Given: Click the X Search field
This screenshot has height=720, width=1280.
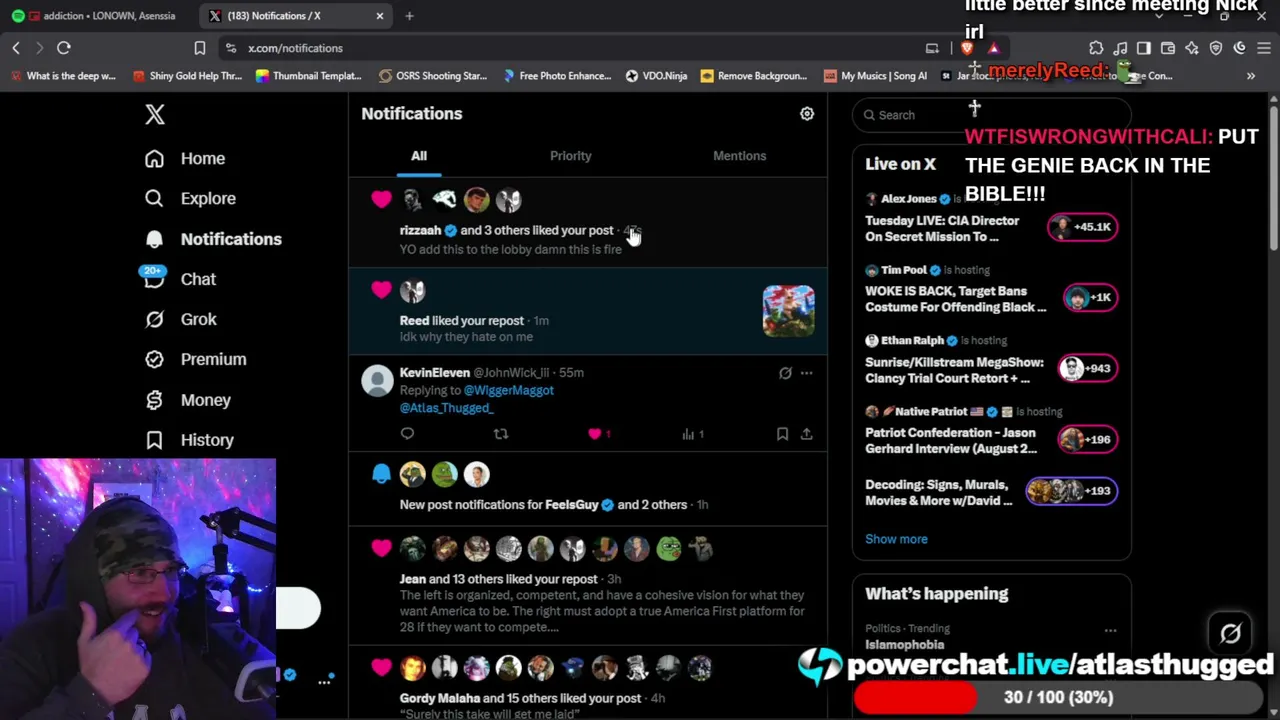Looking at the screenshot, I should pos(991,115).
